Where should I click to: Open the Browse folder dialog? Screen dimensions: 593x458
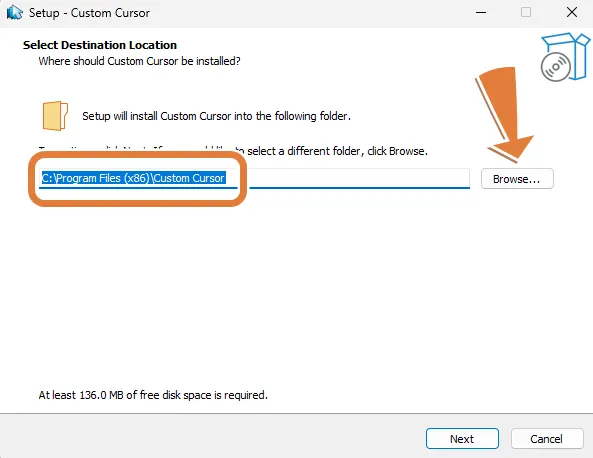point(517,179)
